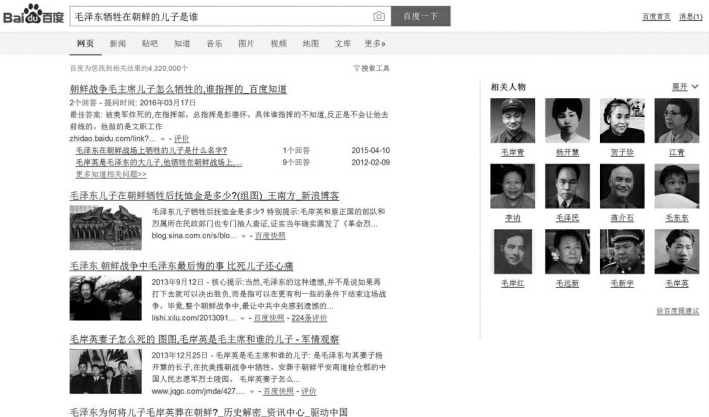Open 224条评价 link
Image resolution: width=709 pixels, height=417 pixels.
(309, 318)
